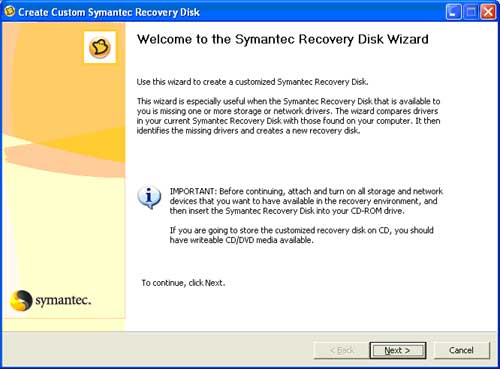Click the disabled maximize button
Viewport: 500px width, 369px height.
click(471, 12)
